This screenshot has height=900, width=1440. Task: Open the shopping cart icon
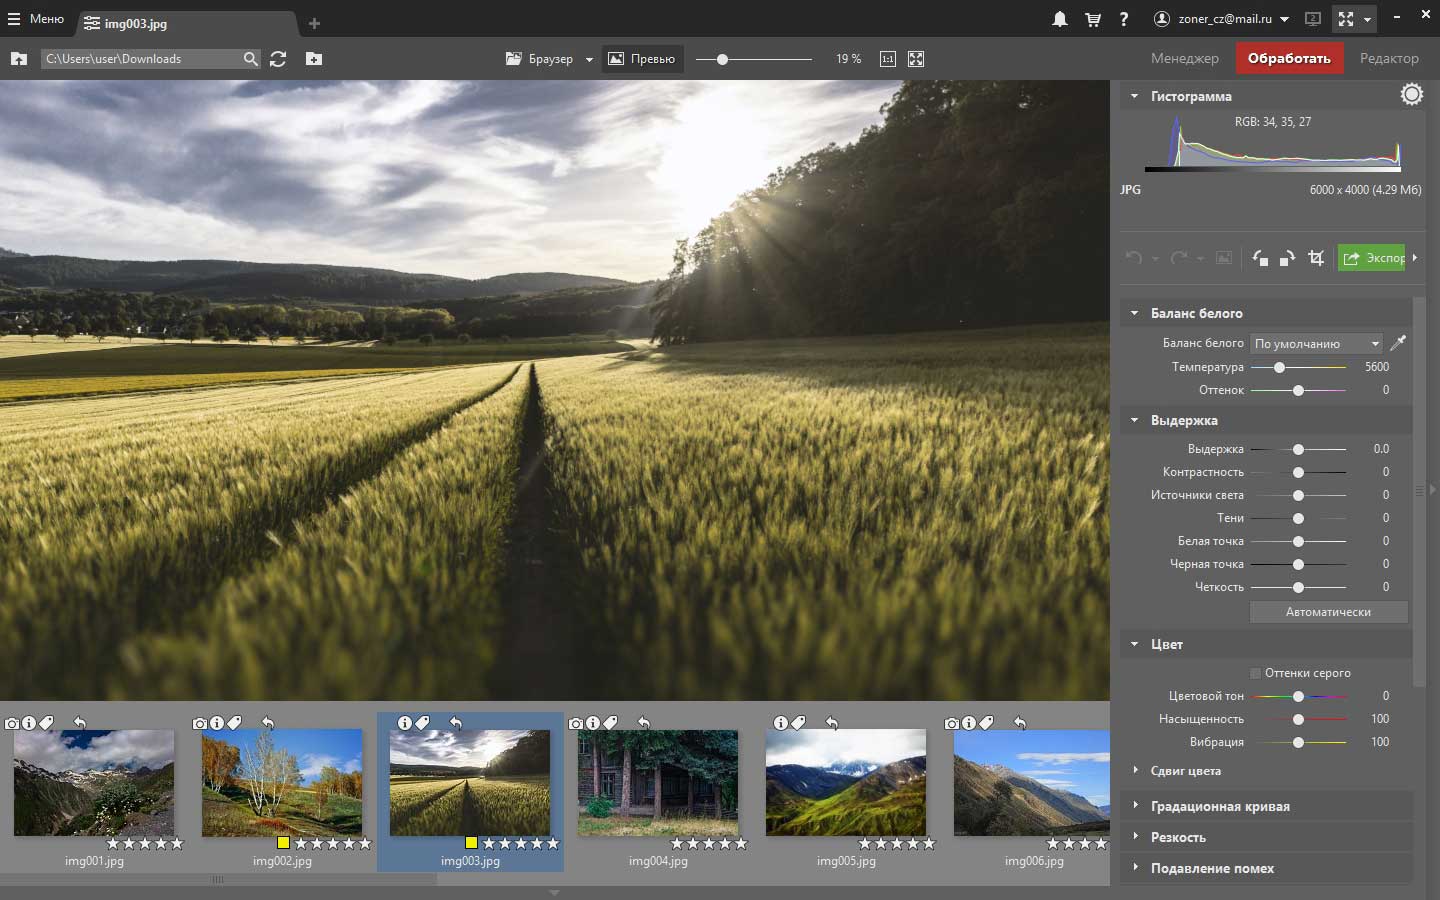pyautogui.click(x=1092, y=19)
